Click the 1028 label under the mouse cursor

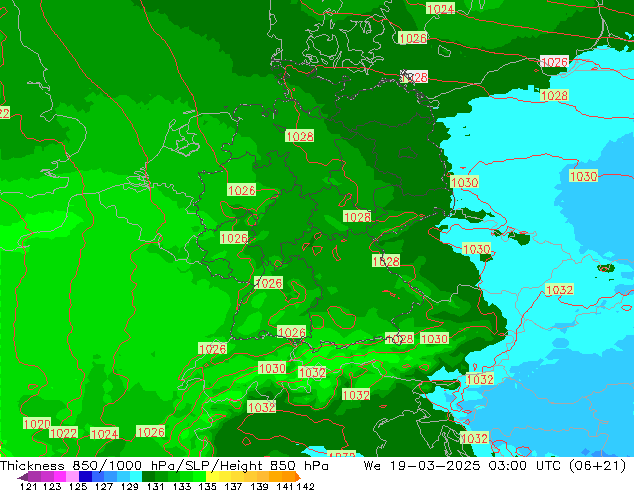(414, 77)
